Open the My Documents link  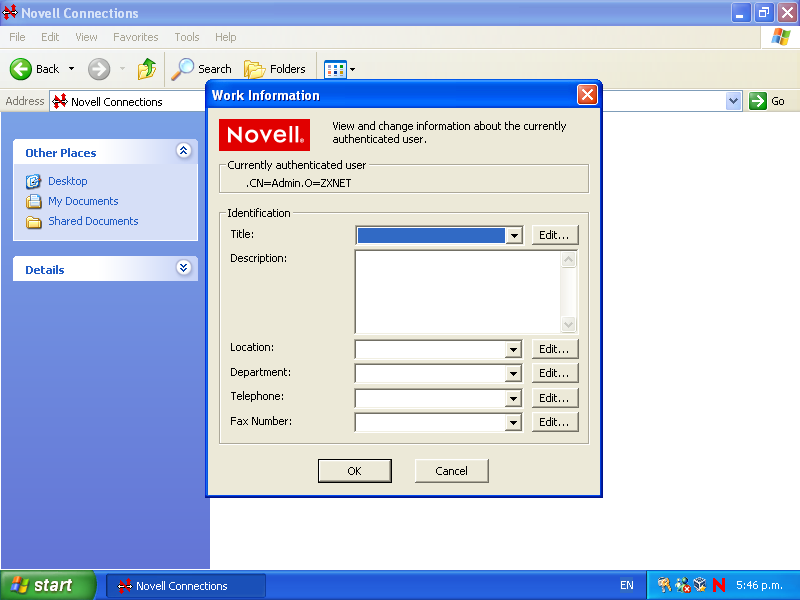tap(83, 201)
